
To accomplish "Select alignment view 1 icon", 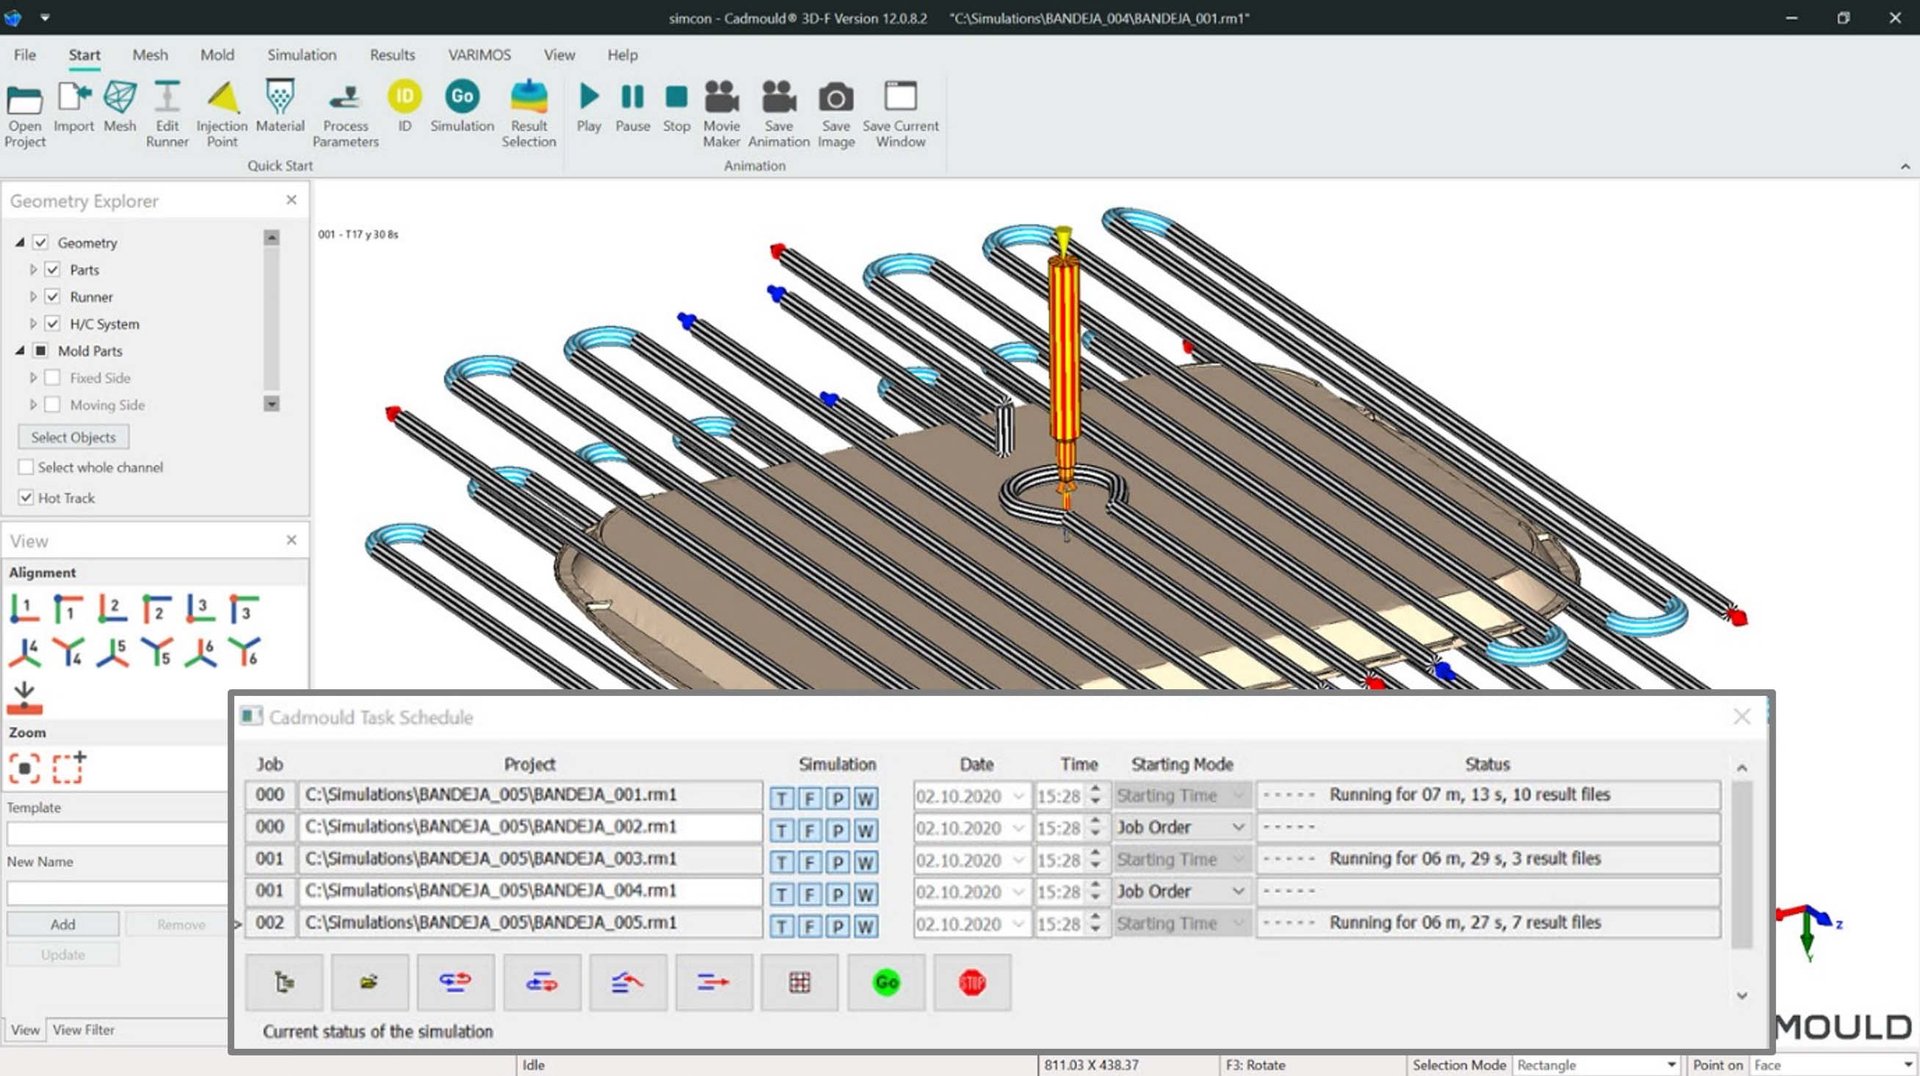I will [24, 608].
